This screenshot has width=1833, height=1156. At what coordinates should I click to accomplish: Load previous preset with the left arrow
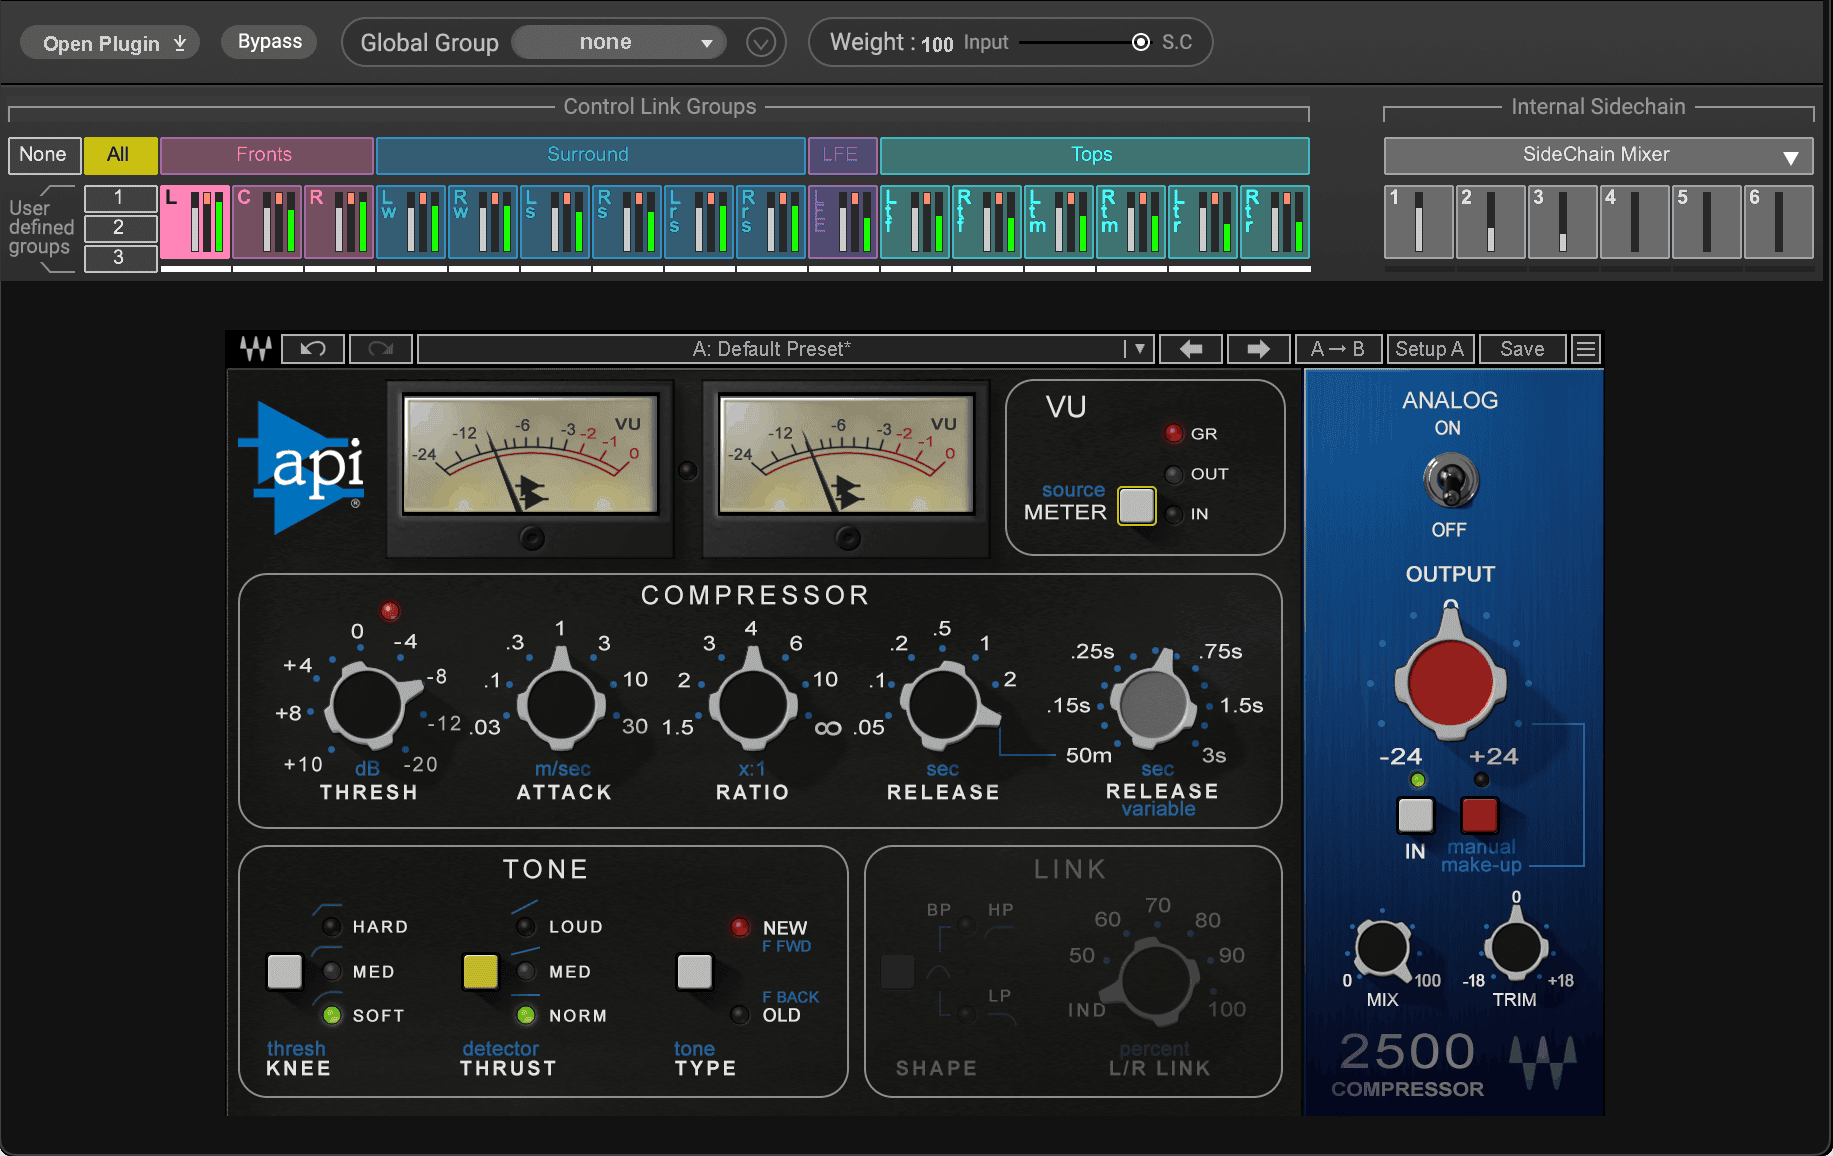[x=1190, y=348]
